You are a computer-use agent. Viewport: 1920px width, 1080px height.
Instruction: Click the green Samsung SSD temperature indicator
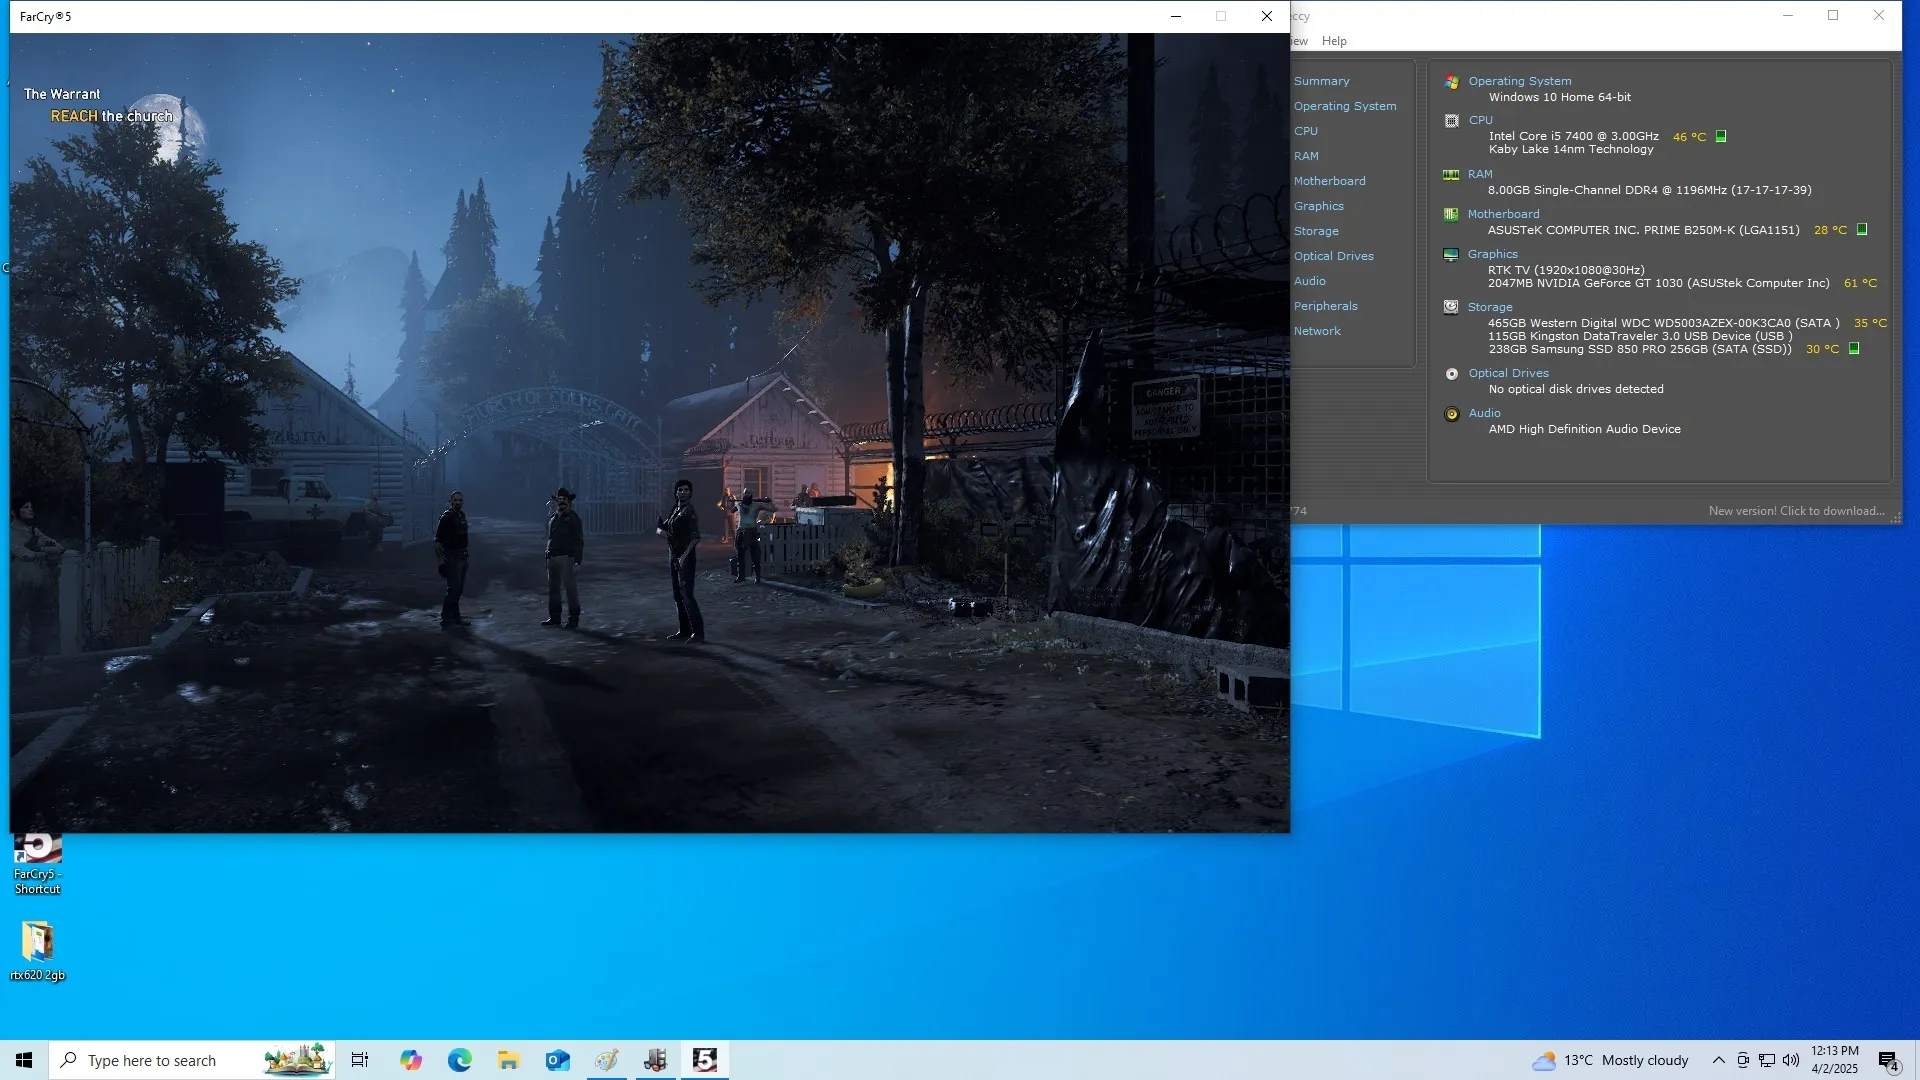[1854, 348]
